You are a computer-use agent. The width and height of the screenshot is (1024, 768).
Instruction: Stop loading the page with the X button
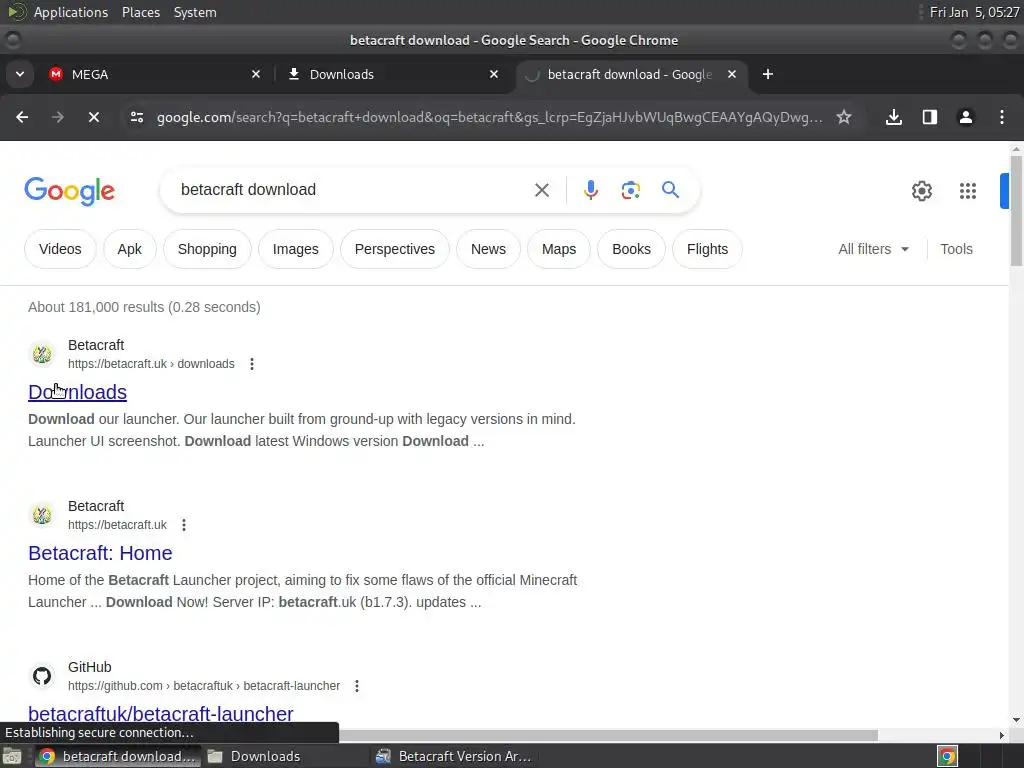[x=93, y=118]
